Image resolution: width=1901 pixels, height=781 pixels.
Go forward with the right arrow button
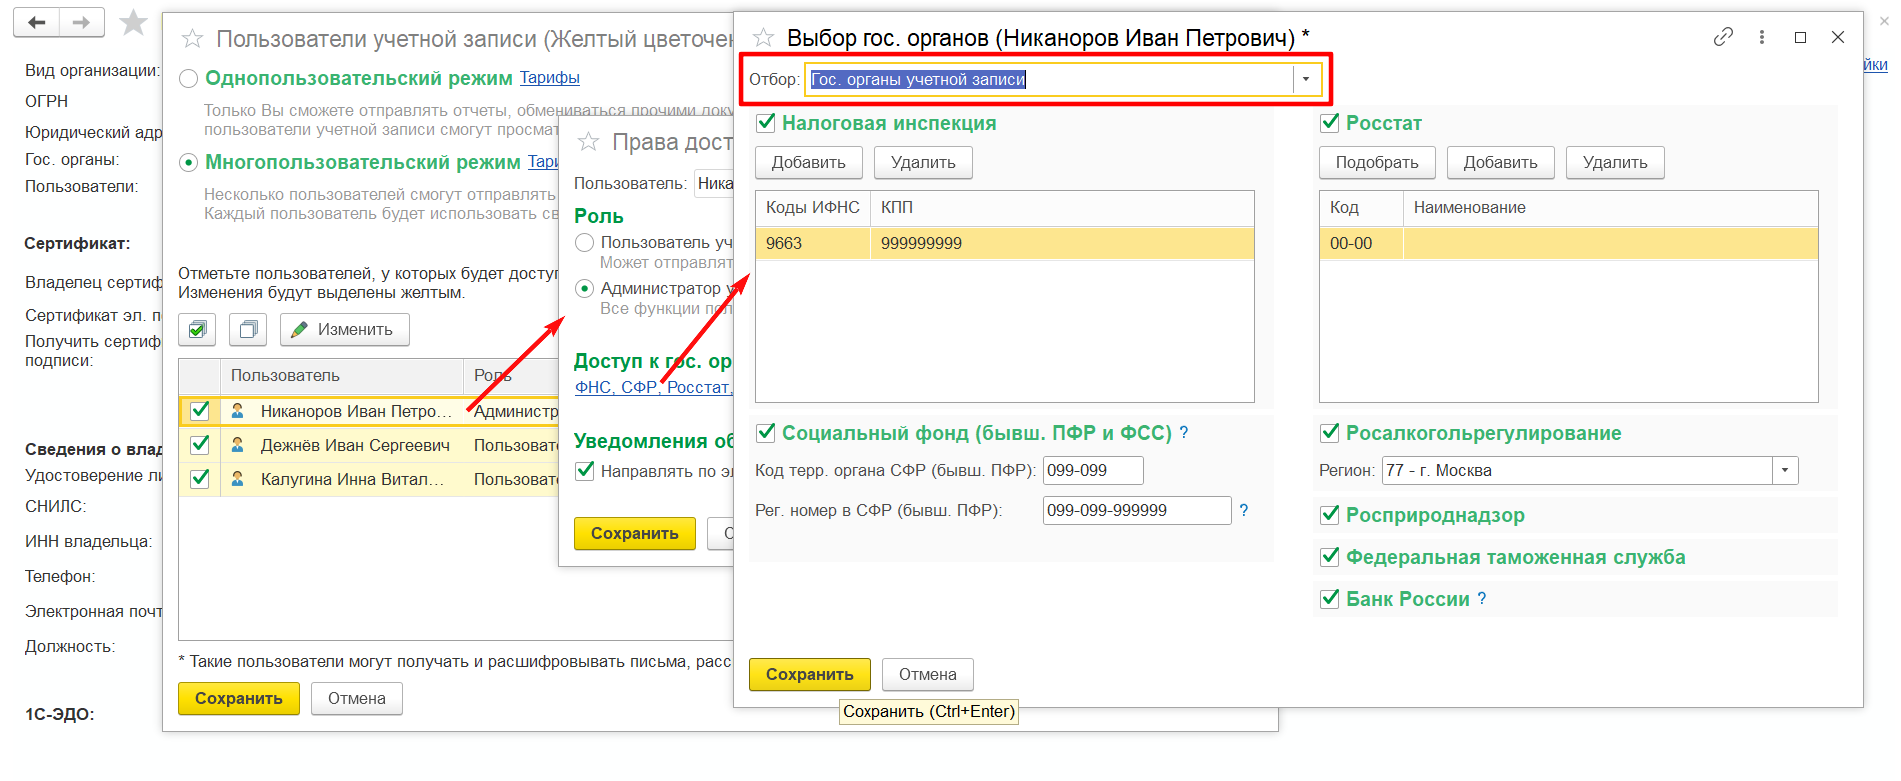82,22
